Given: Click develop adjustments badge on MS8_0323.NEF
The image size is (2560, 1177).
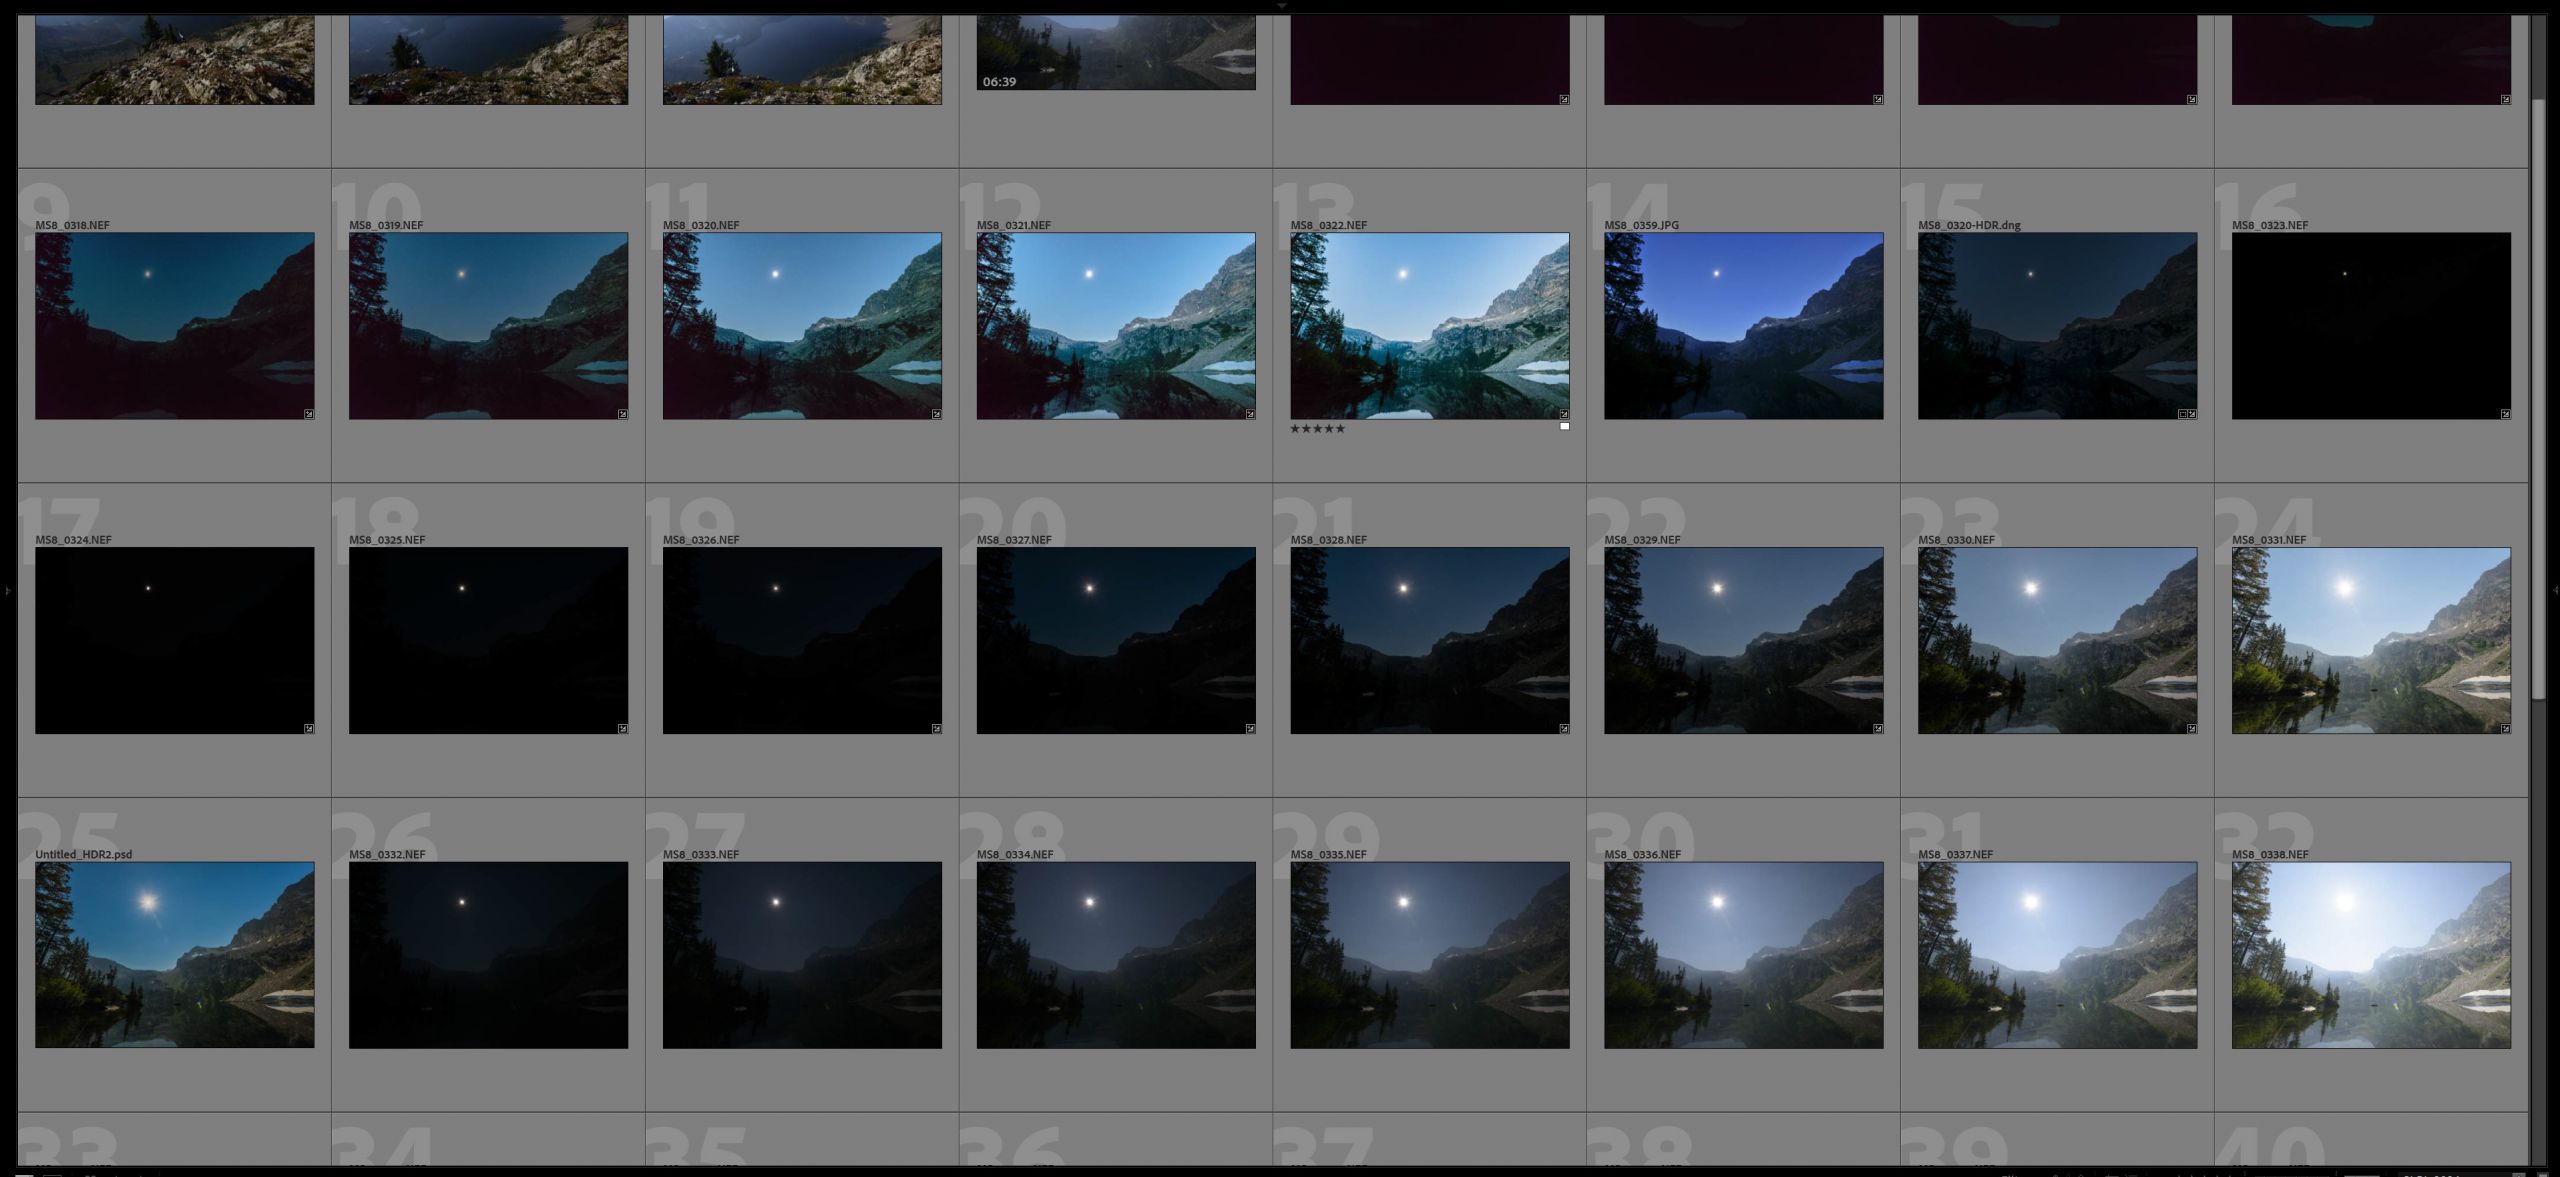Looking at the screenshot, I should [2505, 414].
